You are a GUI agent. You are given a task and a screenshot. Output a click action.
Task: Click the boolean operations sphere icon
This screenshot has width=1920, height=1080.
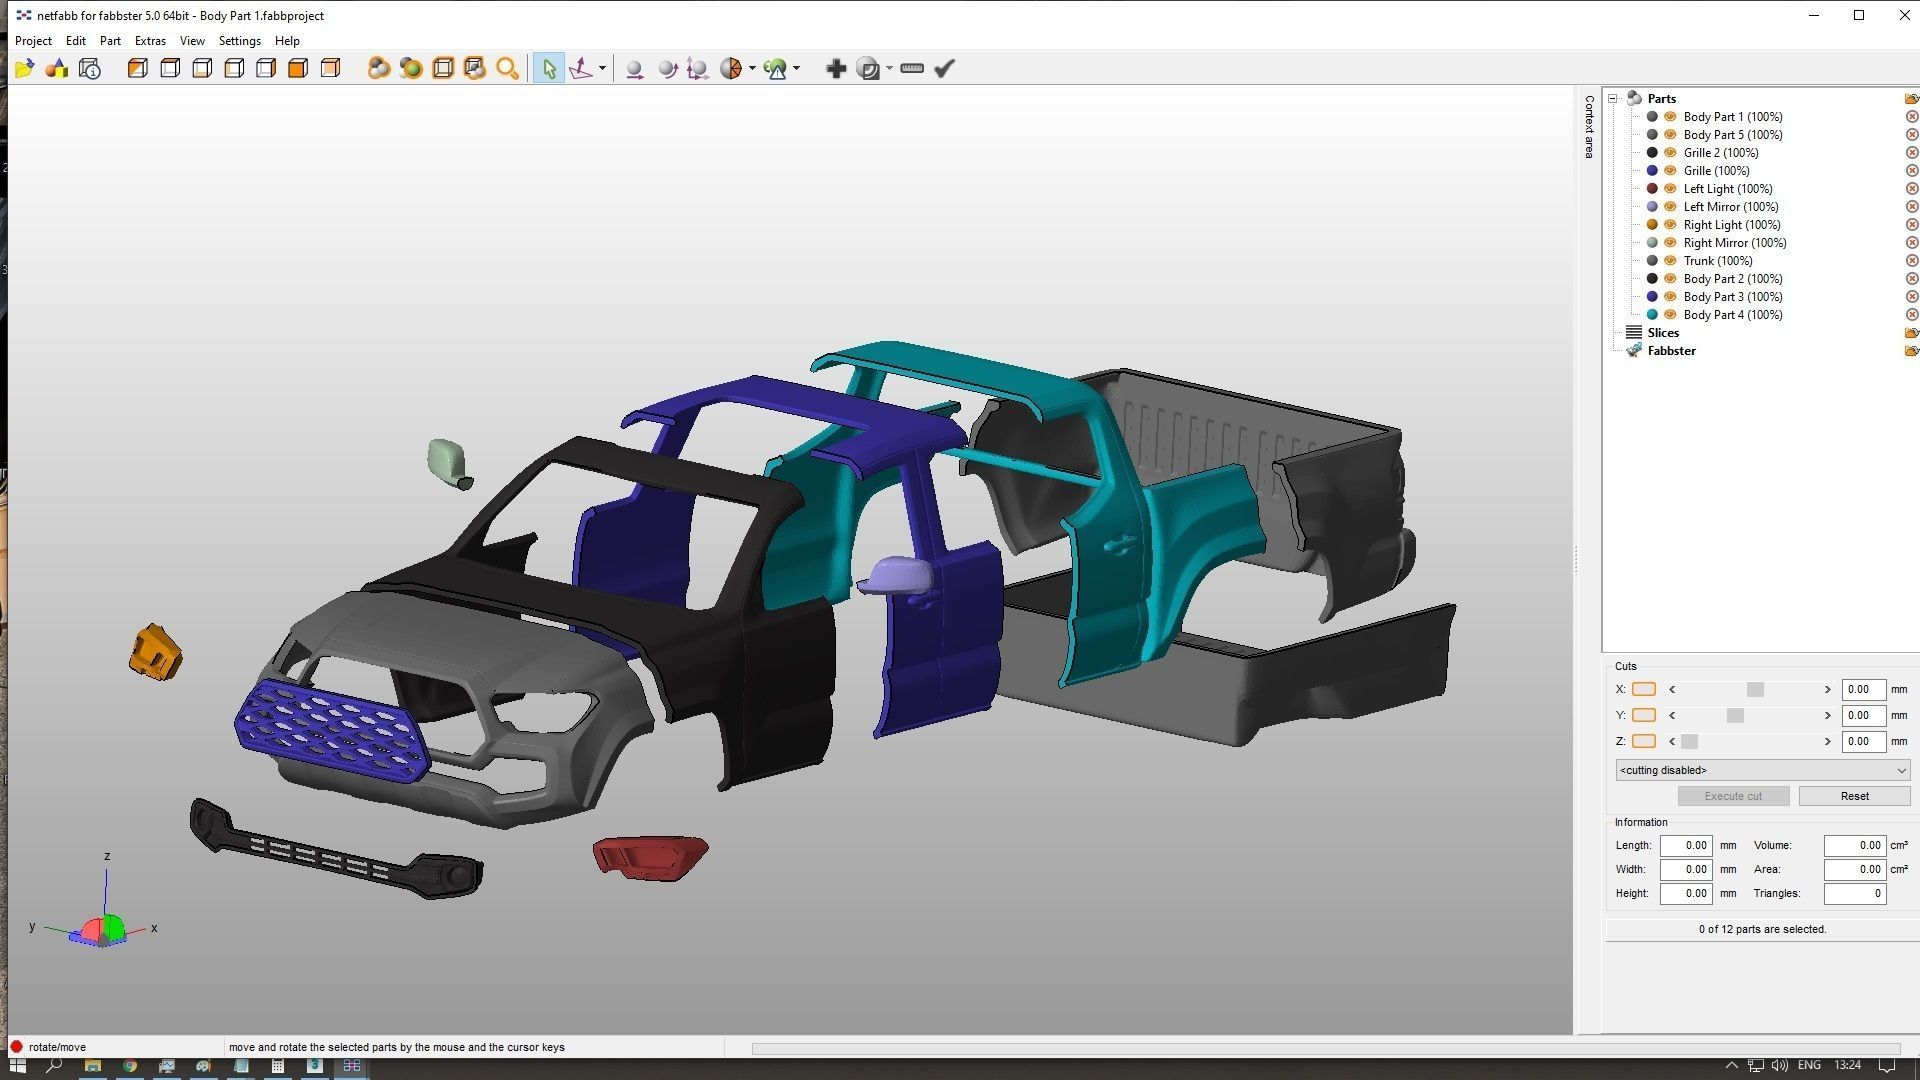coord(869,69)
